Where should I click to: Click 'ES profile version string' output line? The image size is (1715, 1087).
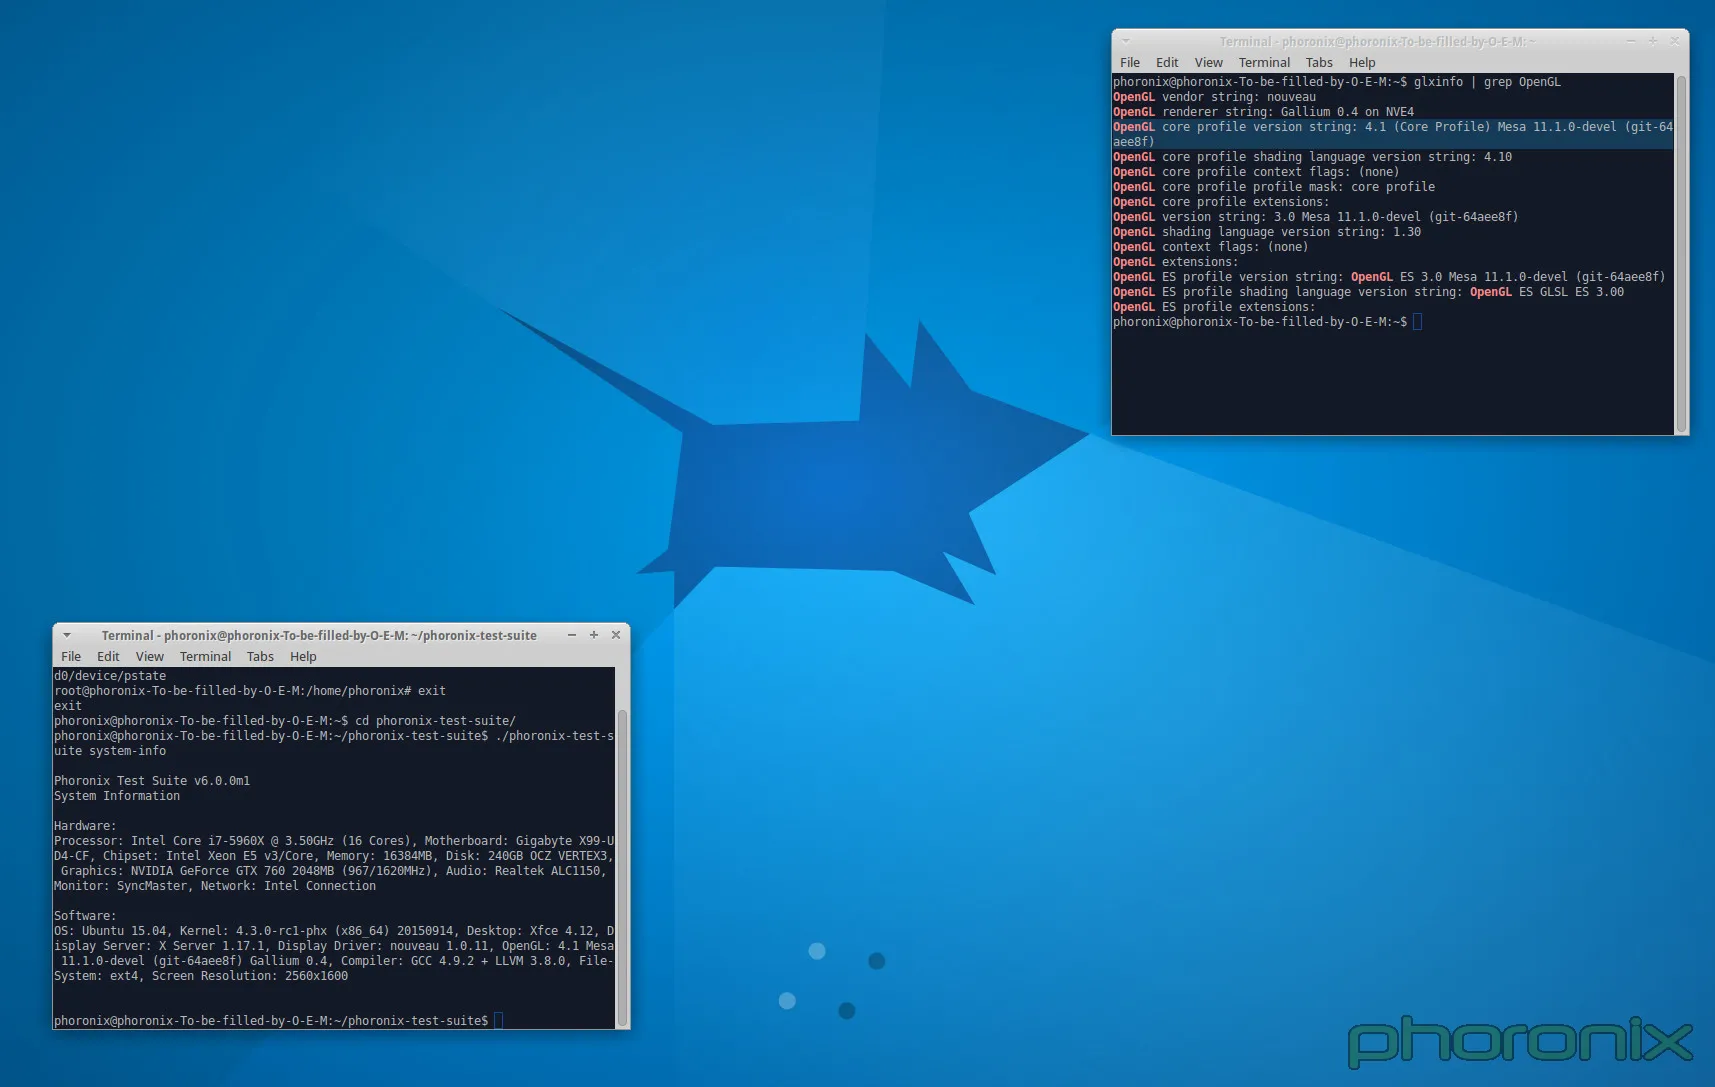click(1390, 277)
